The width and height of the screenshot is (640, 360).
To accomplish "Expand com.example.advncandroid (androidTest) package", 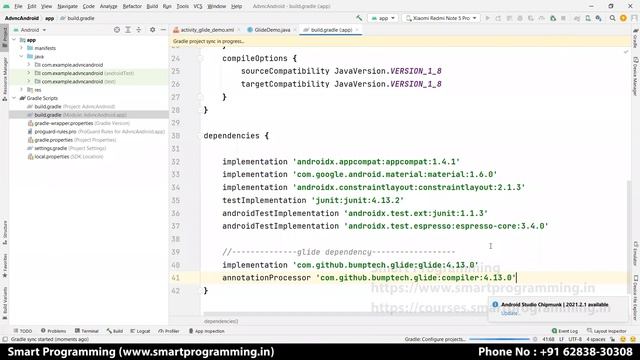I will pos(29,73).
